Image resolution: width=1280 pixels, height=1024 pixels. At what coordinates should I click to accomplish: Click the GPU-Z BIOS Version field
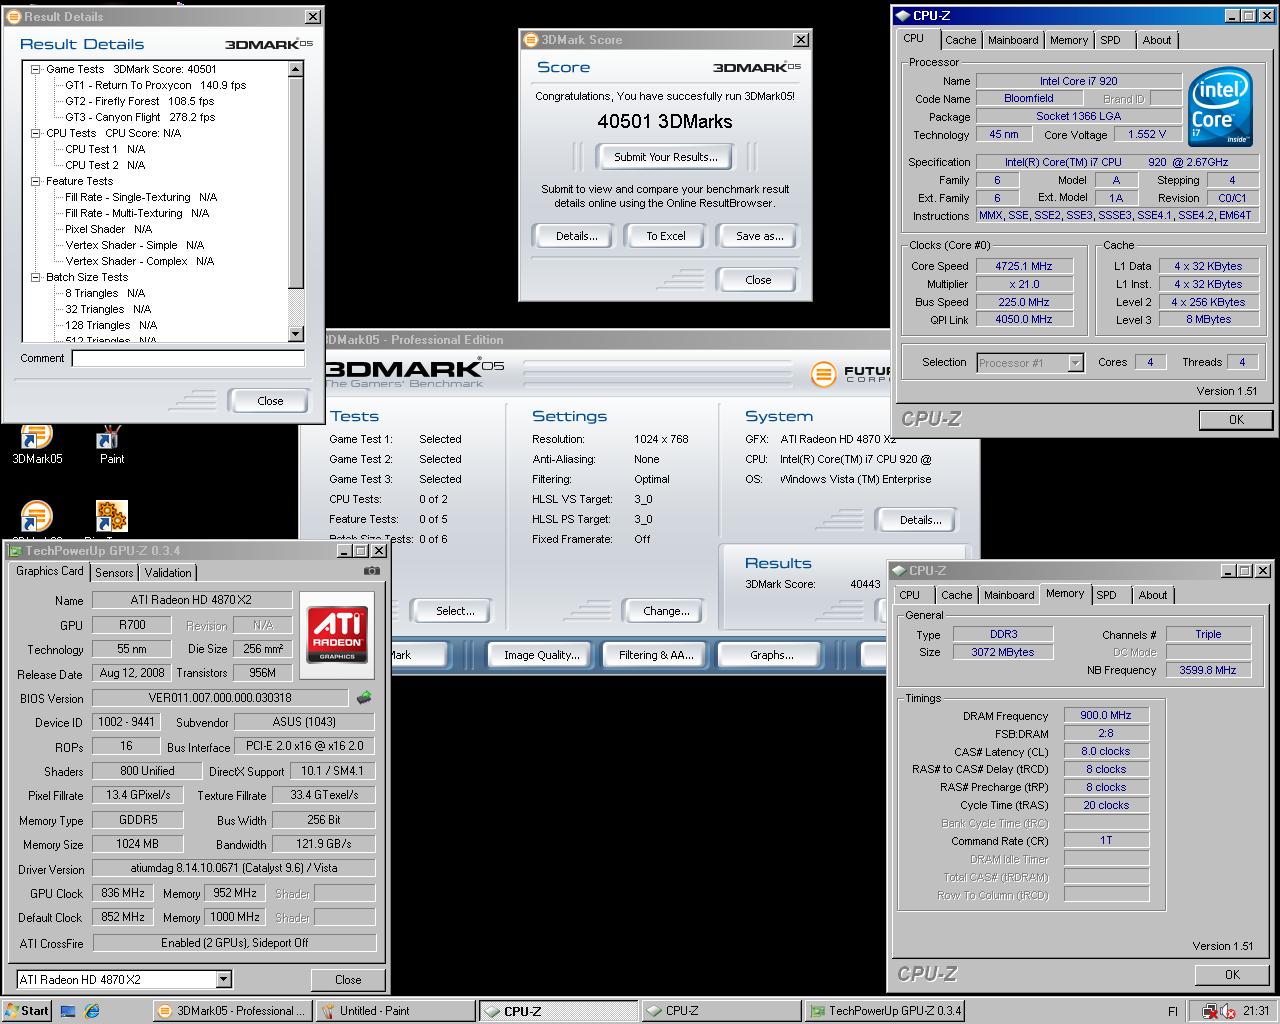(x=220, y=698)
